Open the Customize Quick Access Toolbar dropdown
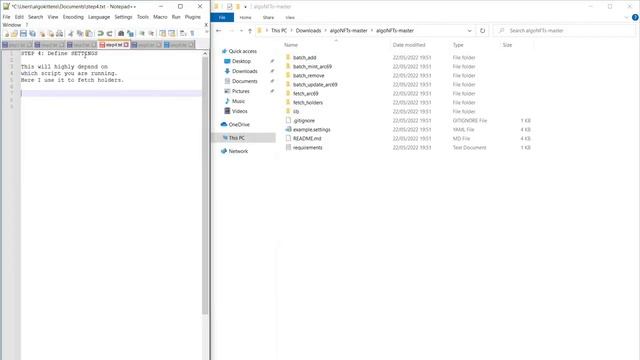The image size is (640, 360). point(245,7)
